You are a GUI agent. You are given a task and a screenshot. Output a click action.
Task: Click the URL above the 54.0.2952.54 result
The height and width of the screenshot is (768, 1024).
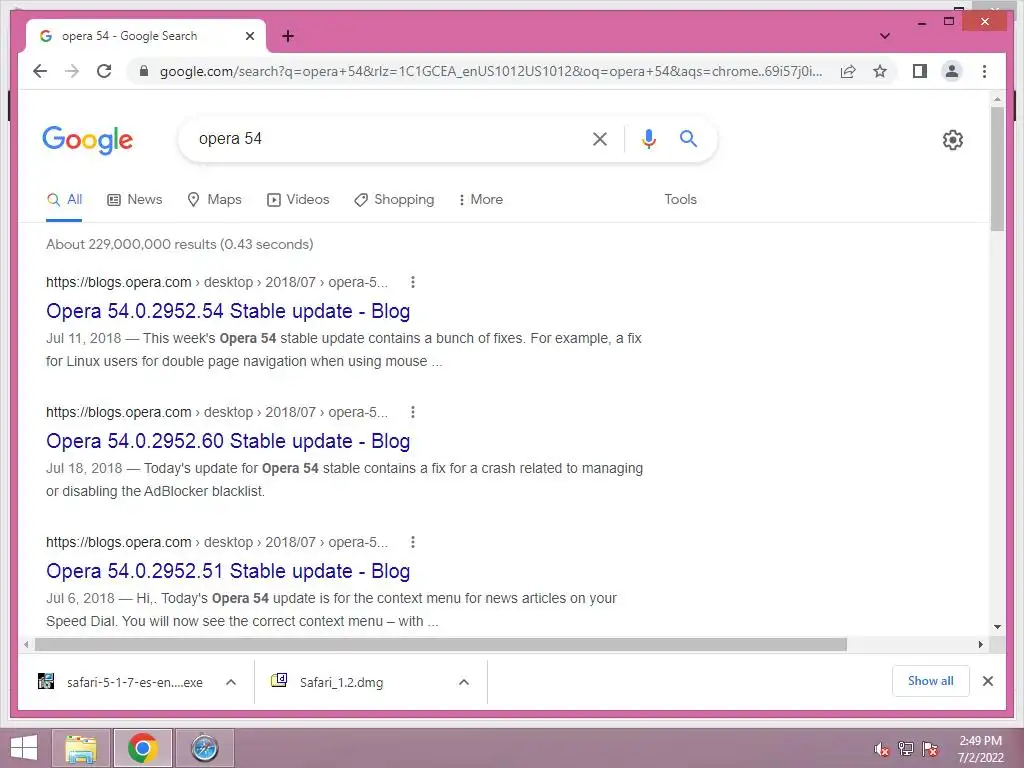(217, 282)
